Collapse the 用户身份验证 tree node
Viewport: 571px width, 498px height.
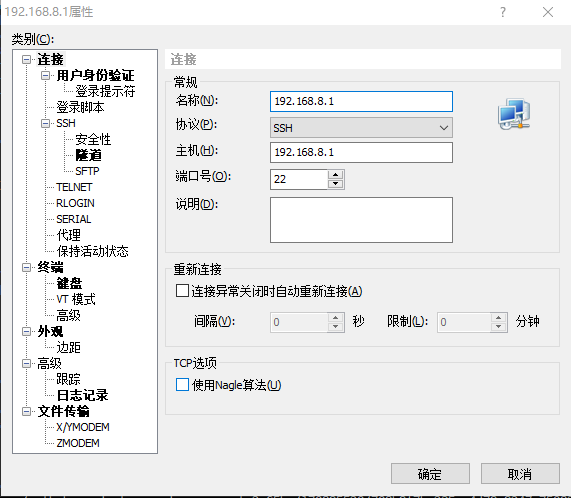click(x=45, y=75)
